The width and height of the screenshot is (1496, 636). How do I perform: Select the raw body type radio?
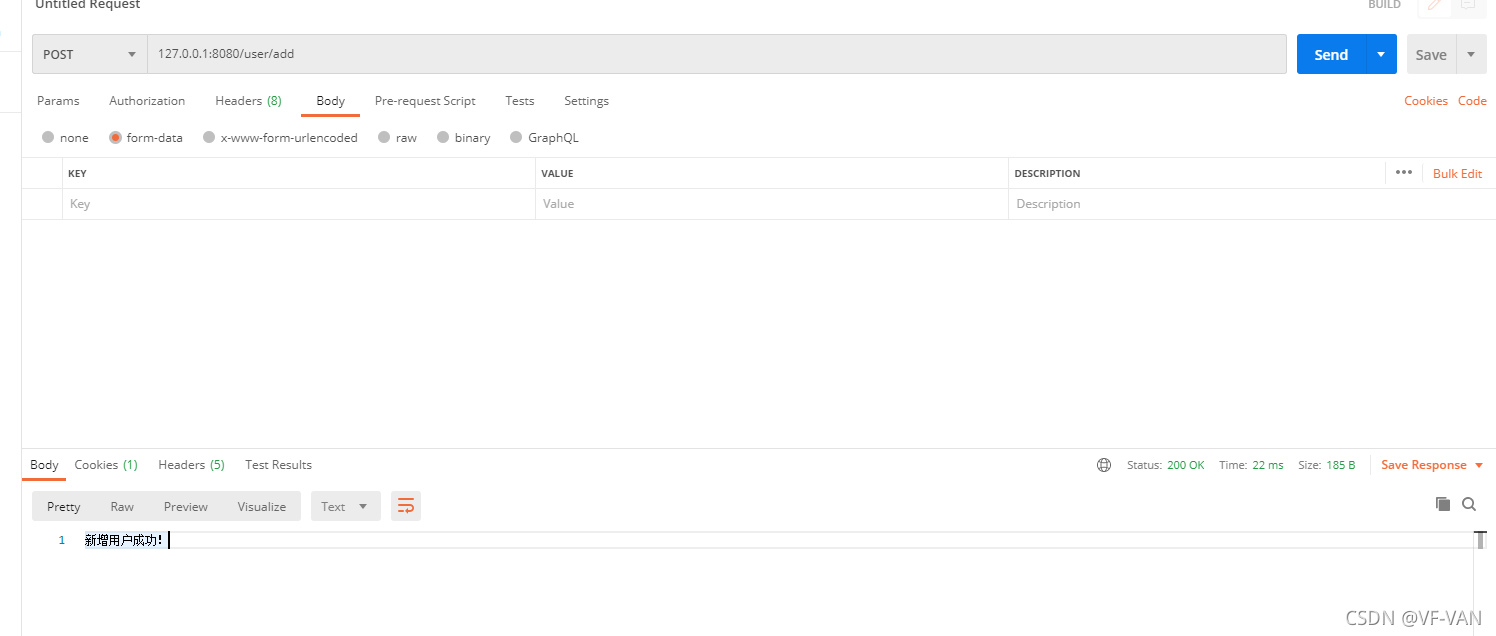384,137
